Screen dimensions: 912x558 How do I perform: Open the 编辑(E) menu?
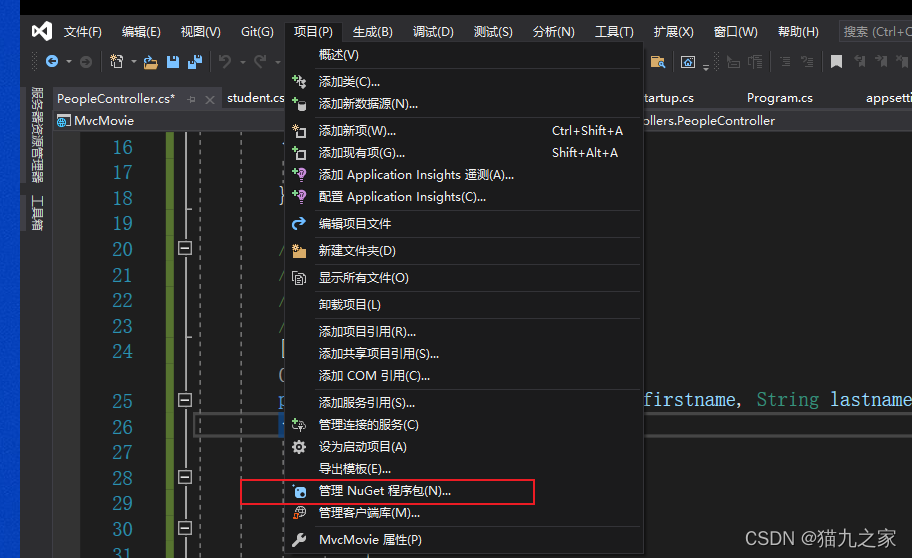pyautogui.click(x=141, y=31)
